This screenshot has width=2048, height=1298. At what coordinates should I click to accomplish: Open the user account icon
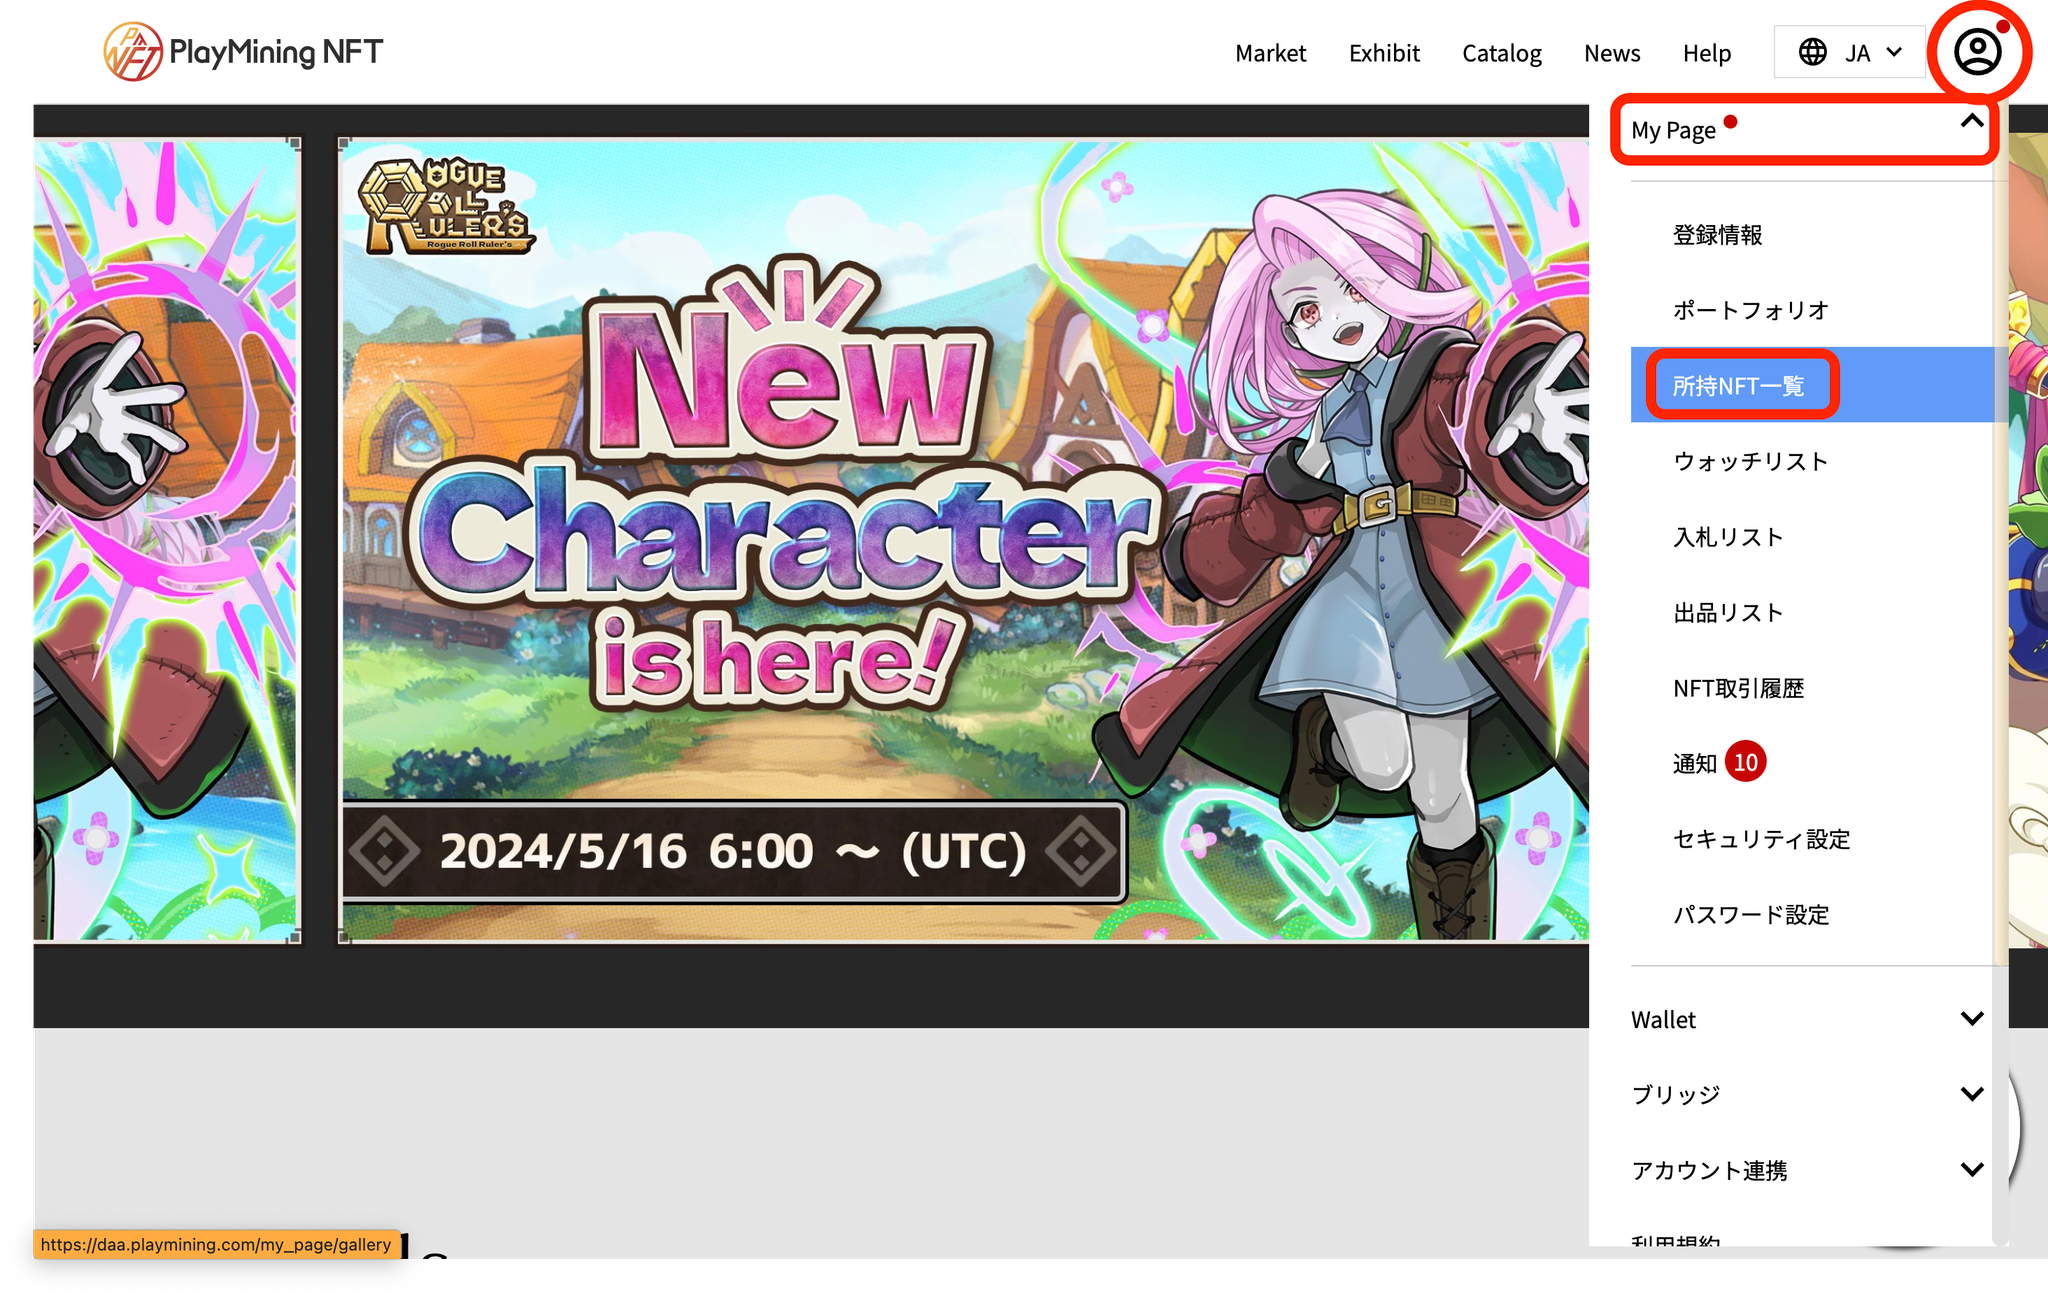[x=1977, y=52]
